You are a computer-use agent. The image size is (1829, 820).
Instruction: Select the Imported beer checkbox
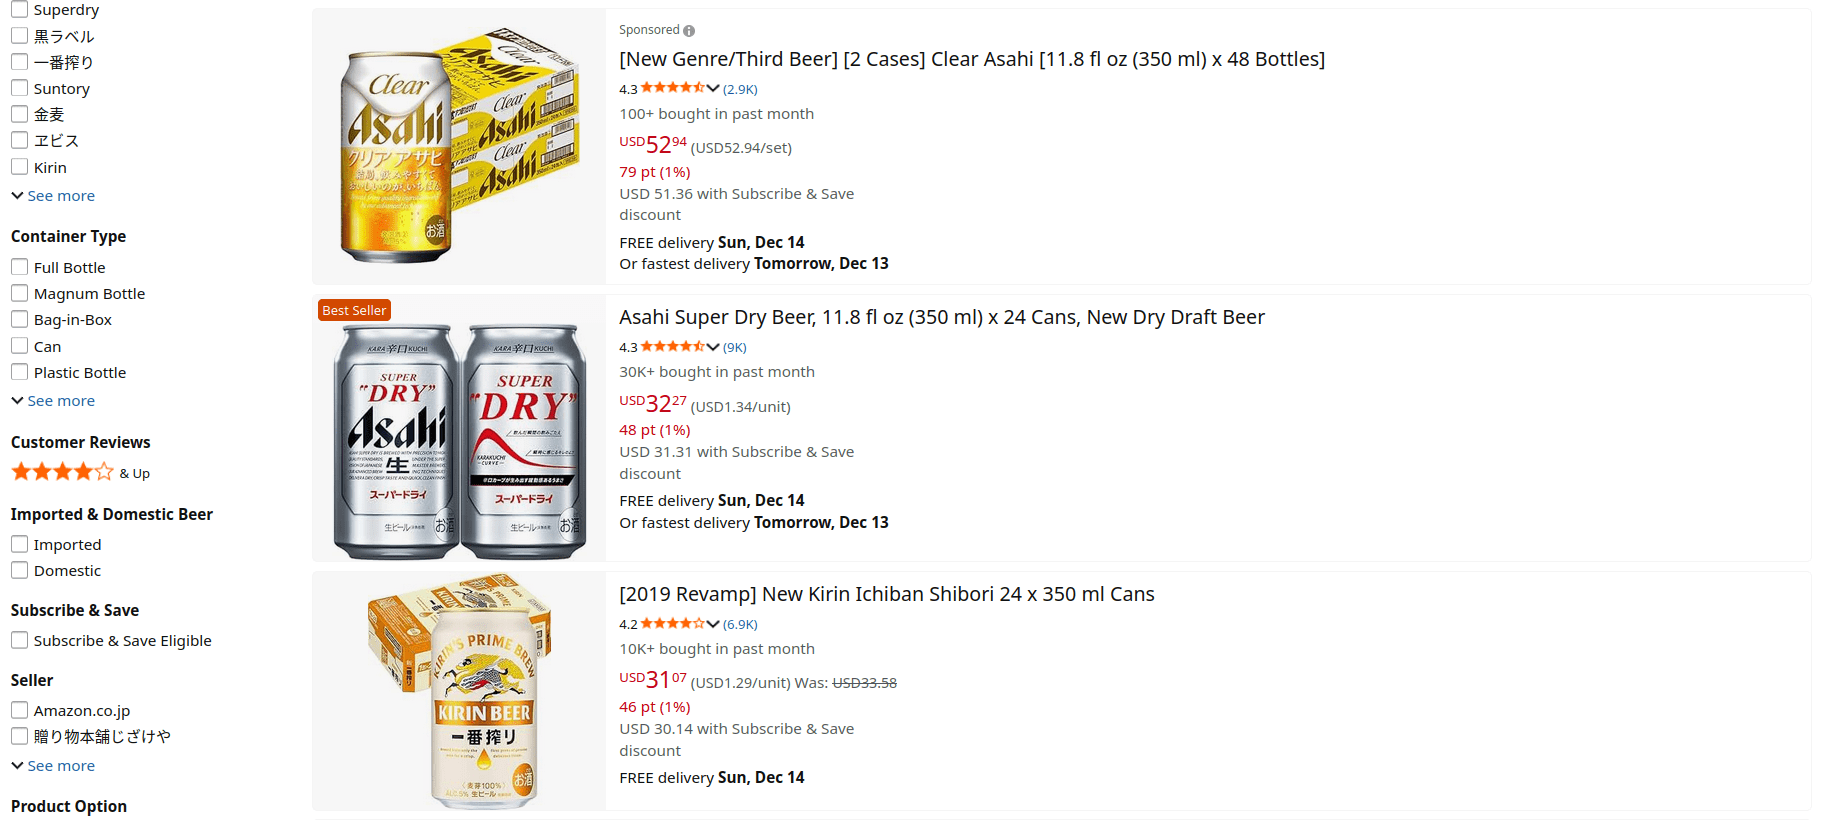[20, 544]
